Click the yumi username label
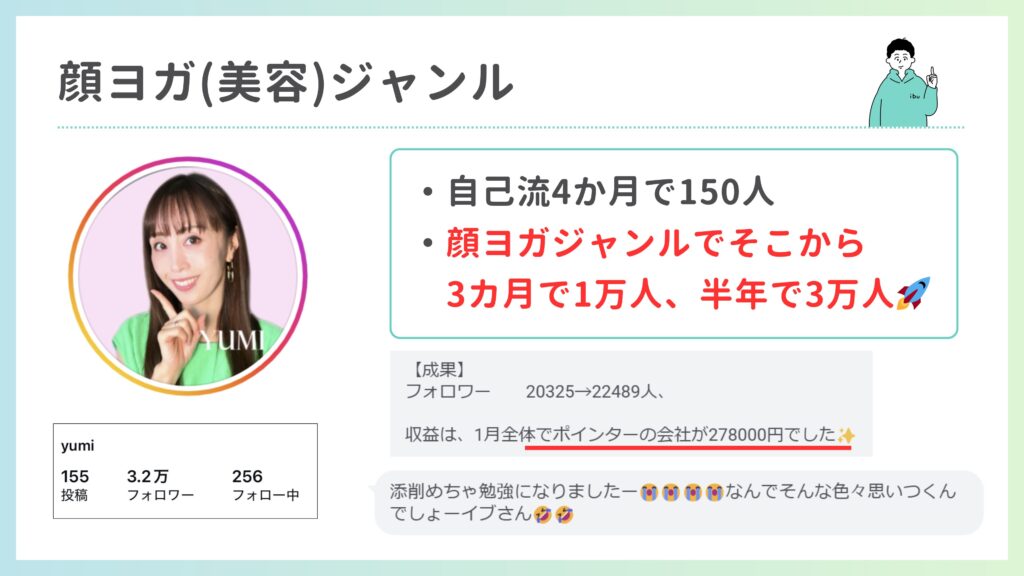 (x=77, y=446)
